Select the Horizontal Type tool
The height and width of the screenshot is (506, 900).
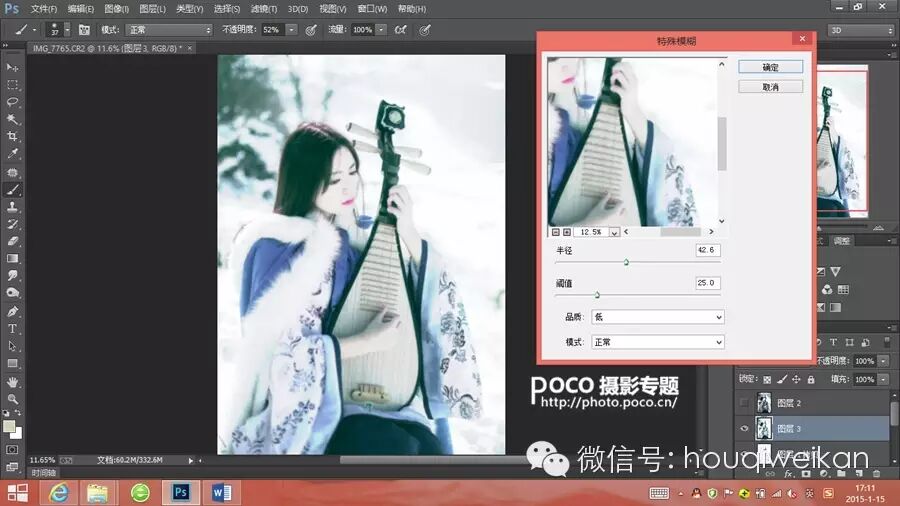coord(12,329)
